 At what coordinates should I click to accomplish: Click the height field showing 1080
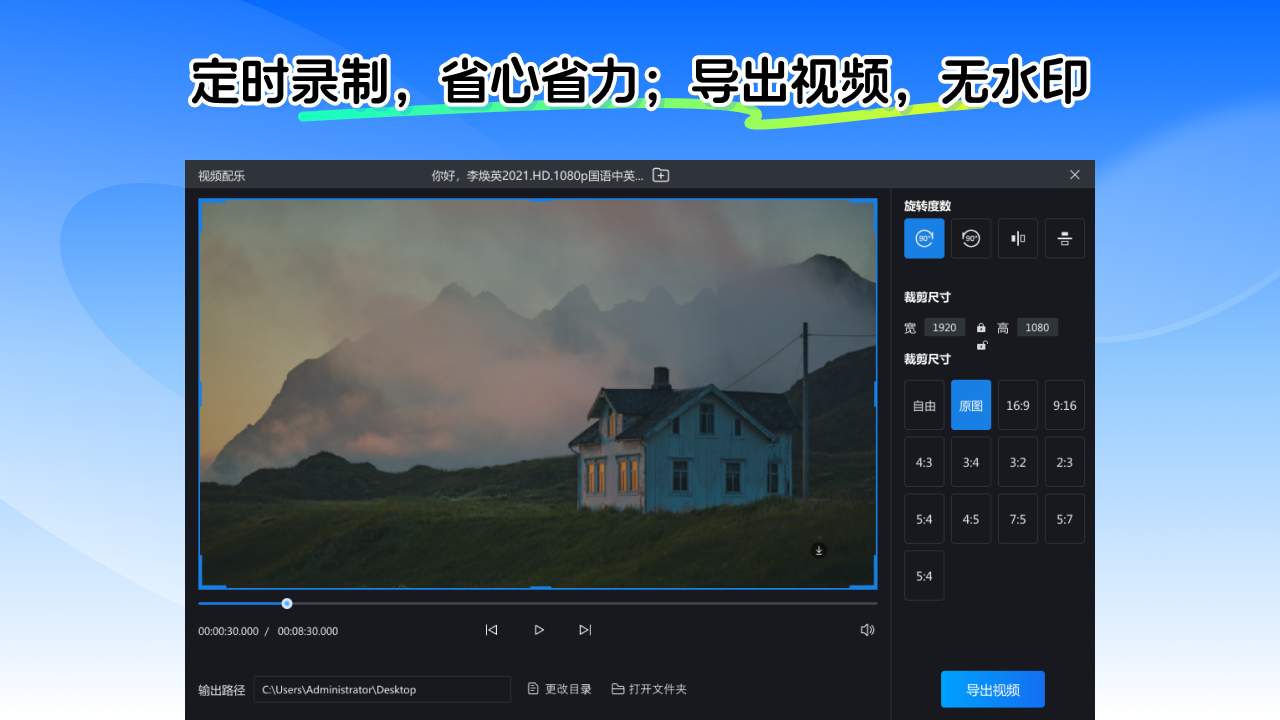(1037, 327)
